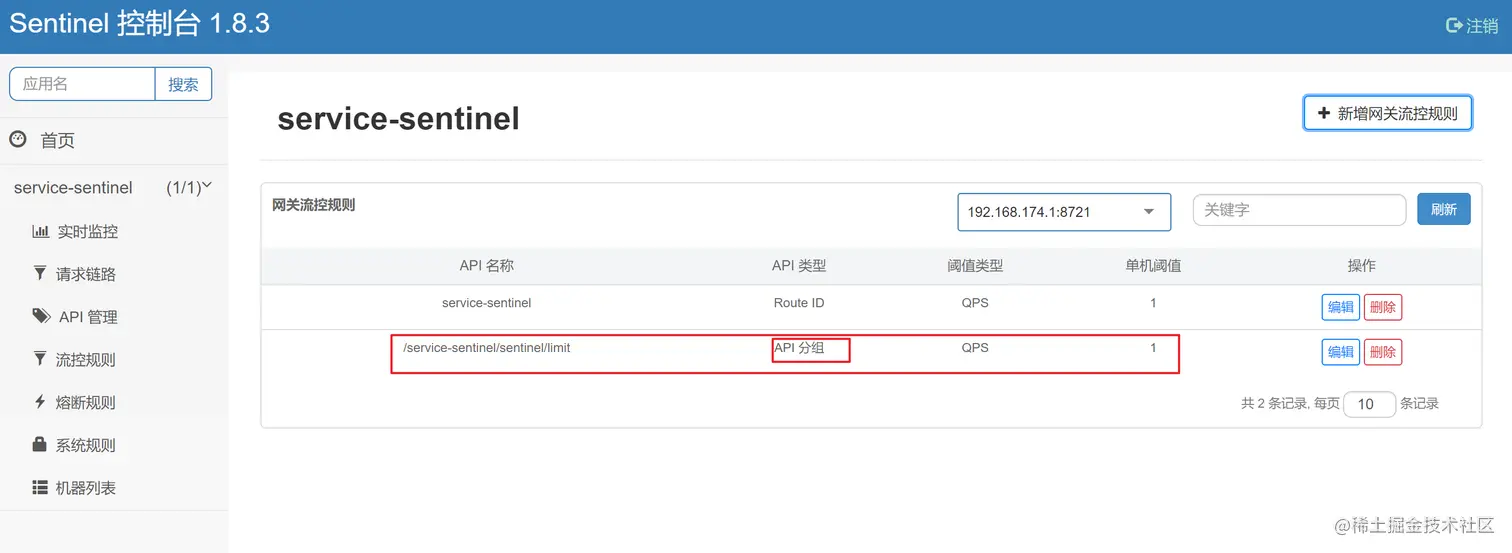Click the tags icon beside API 管理
Screen dimensions: 1512x553
pyautogui.click(x=41, y=316)
